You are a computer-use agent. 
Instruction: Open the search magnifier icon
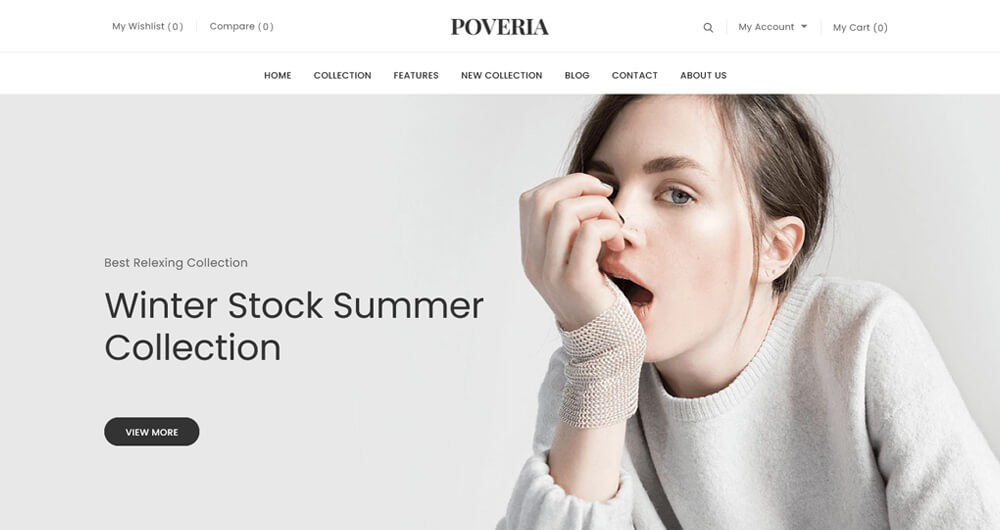708,27
